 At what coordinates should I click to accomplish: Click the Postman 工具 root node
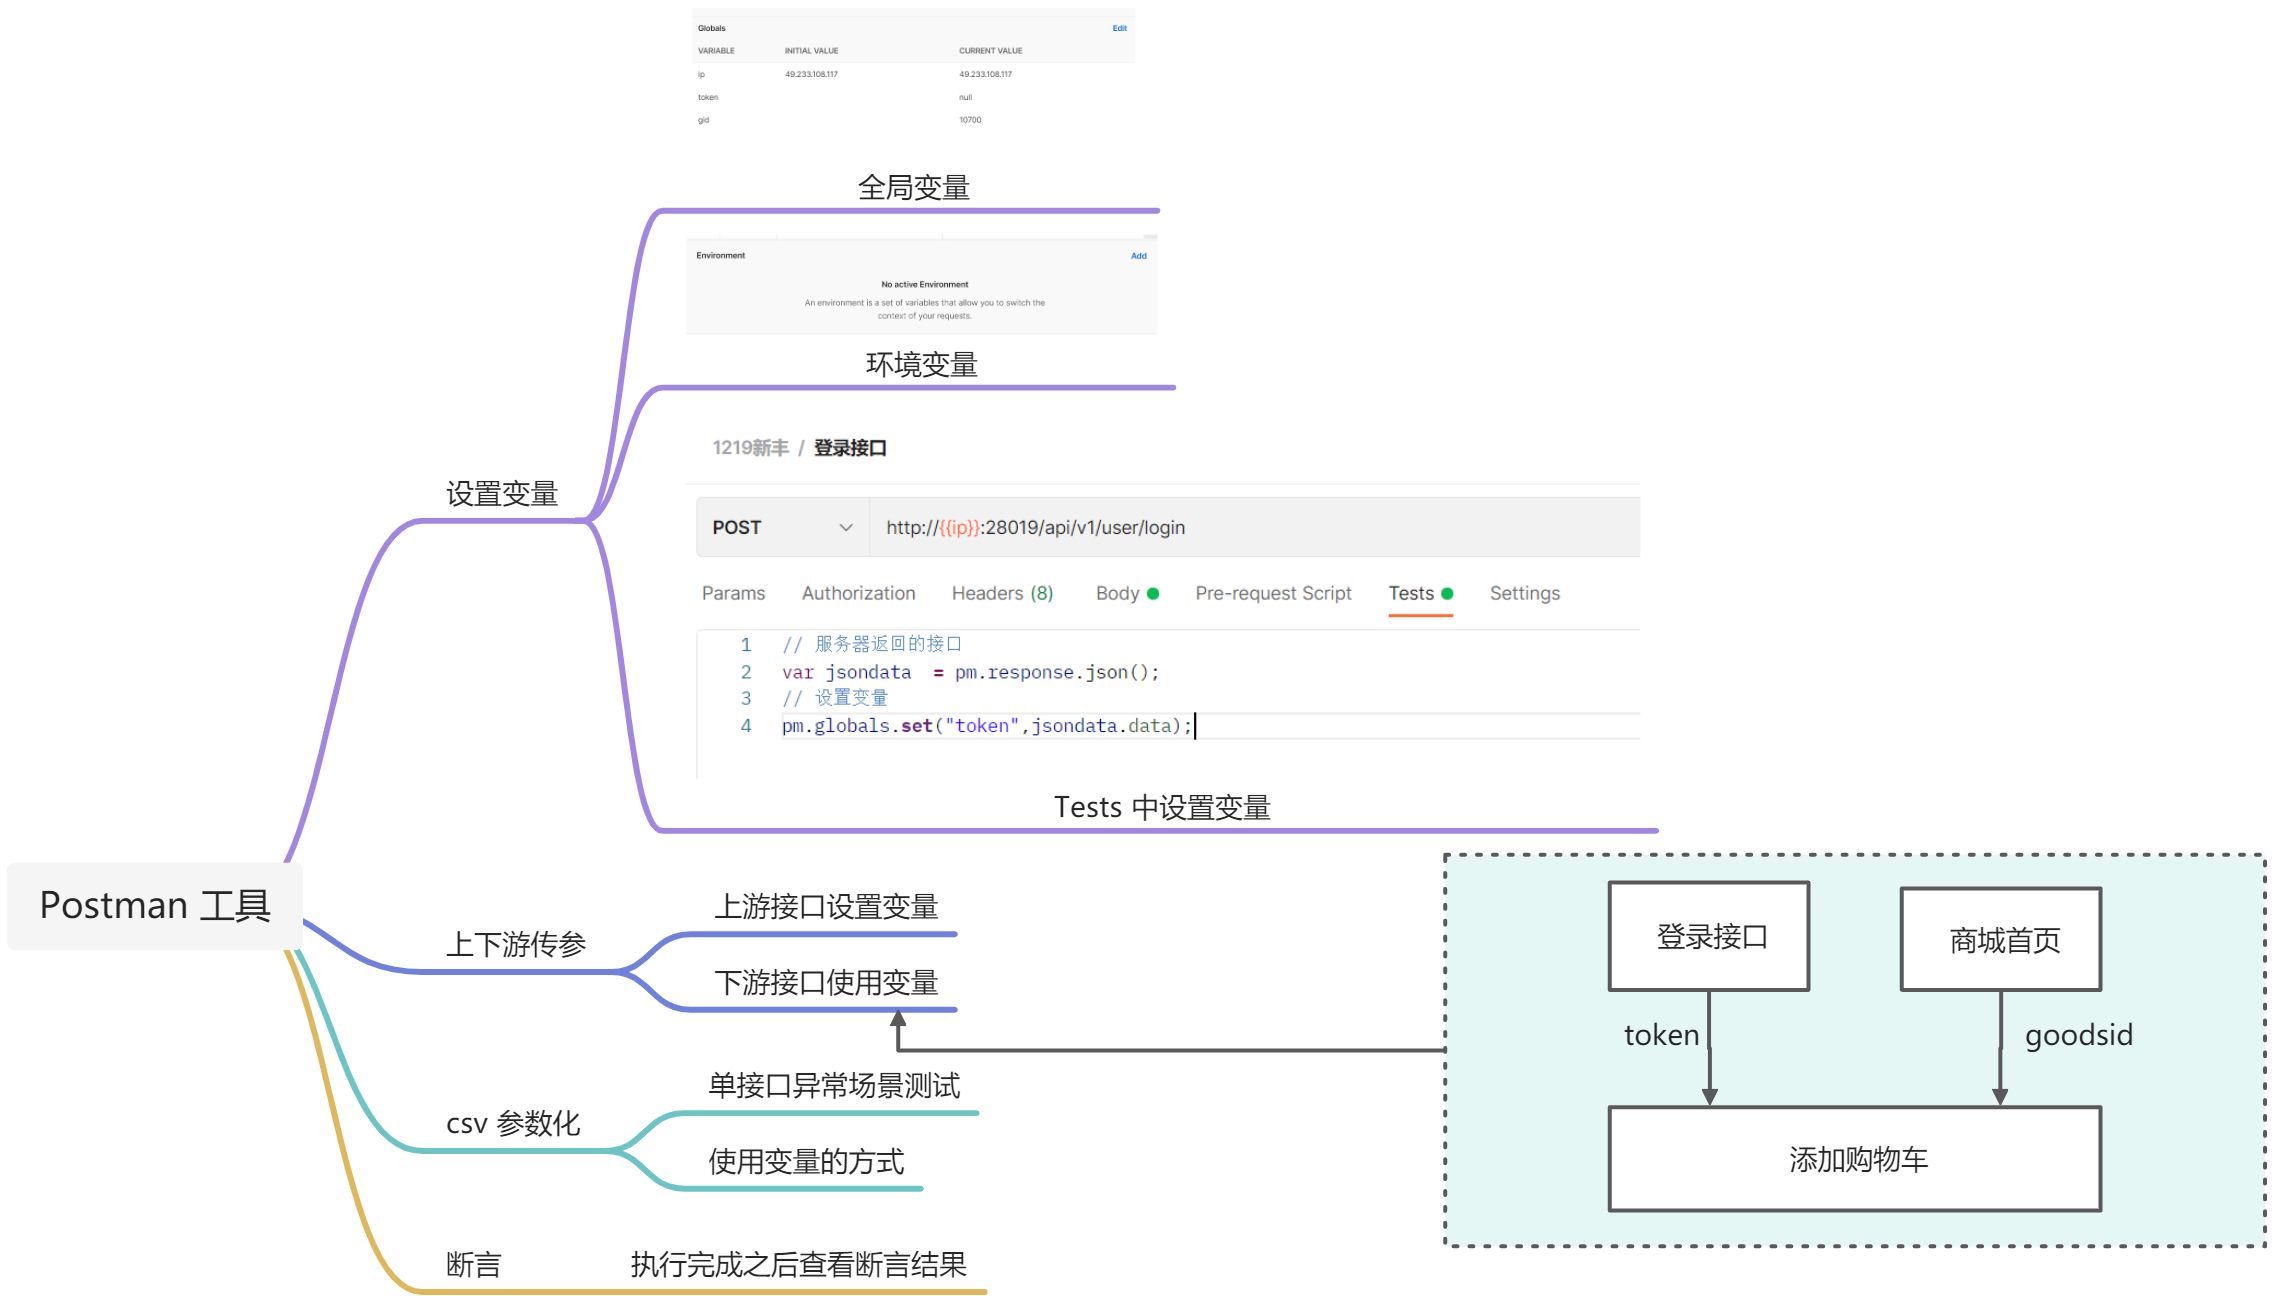(155, 906)
